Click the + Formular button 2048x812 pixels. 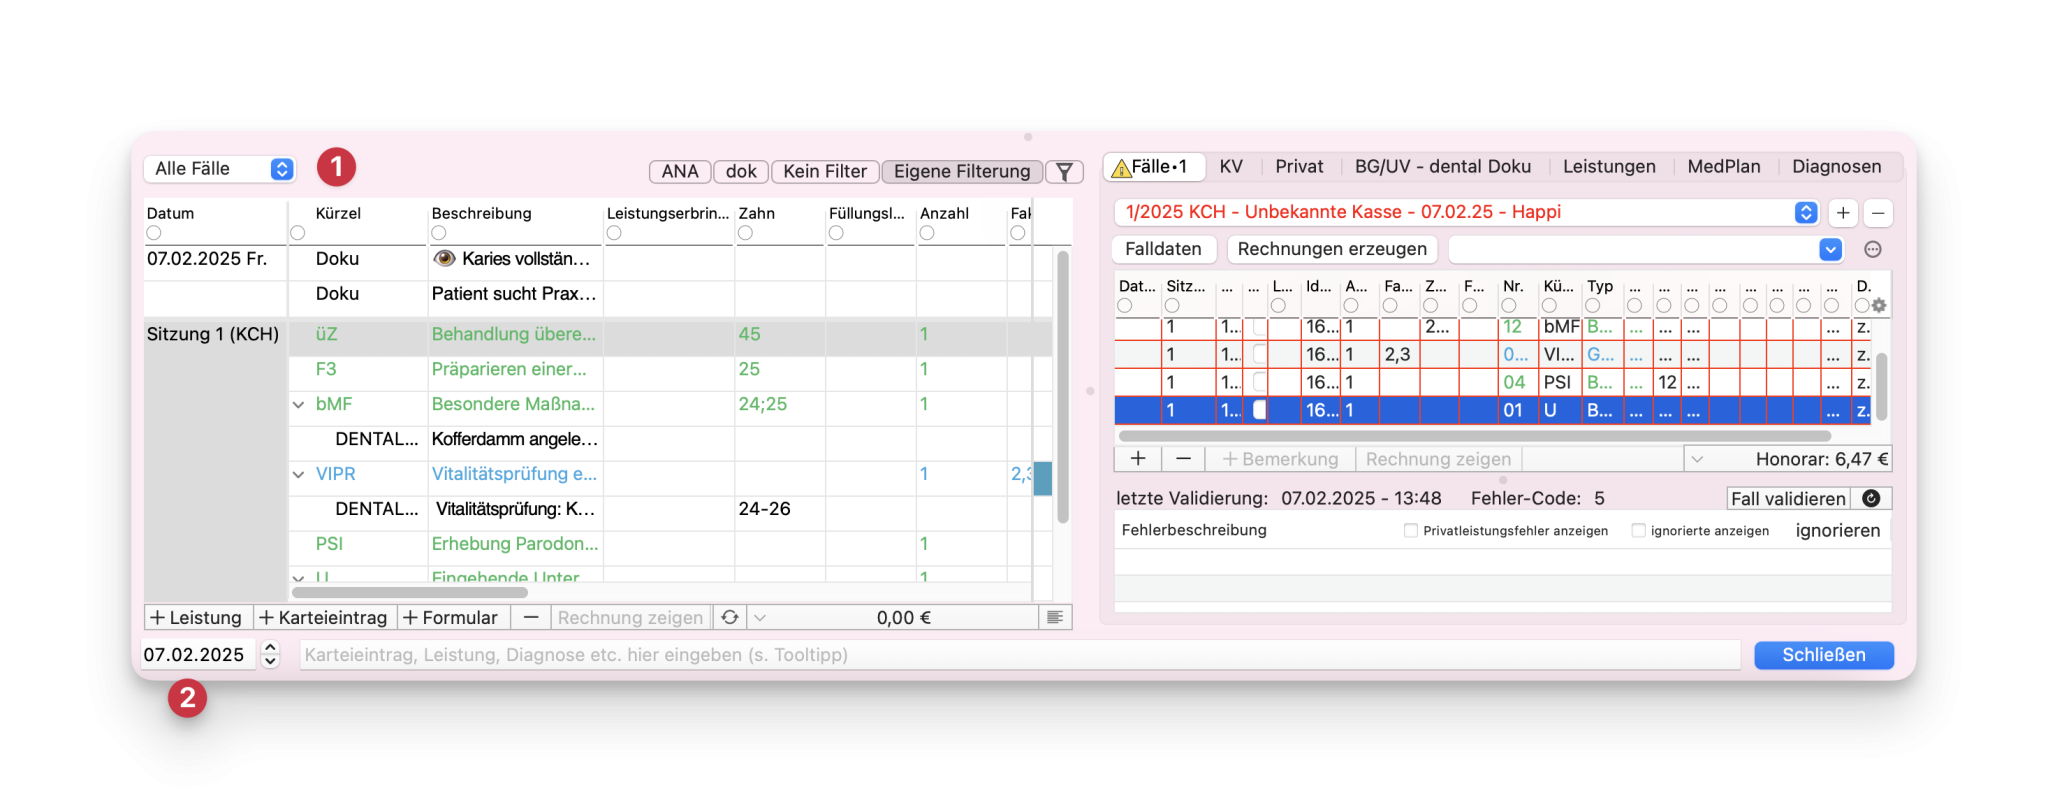[451, 618]
